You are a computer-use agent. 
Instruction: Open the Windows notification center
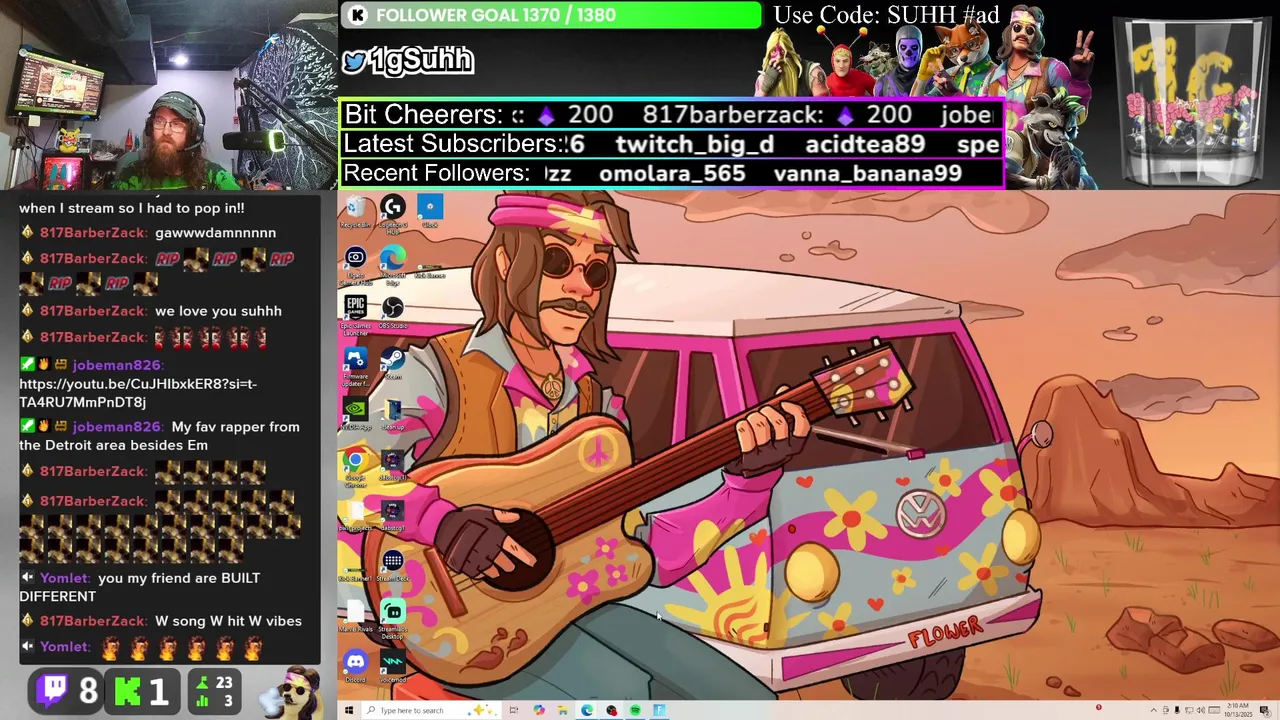[1265, 710]
